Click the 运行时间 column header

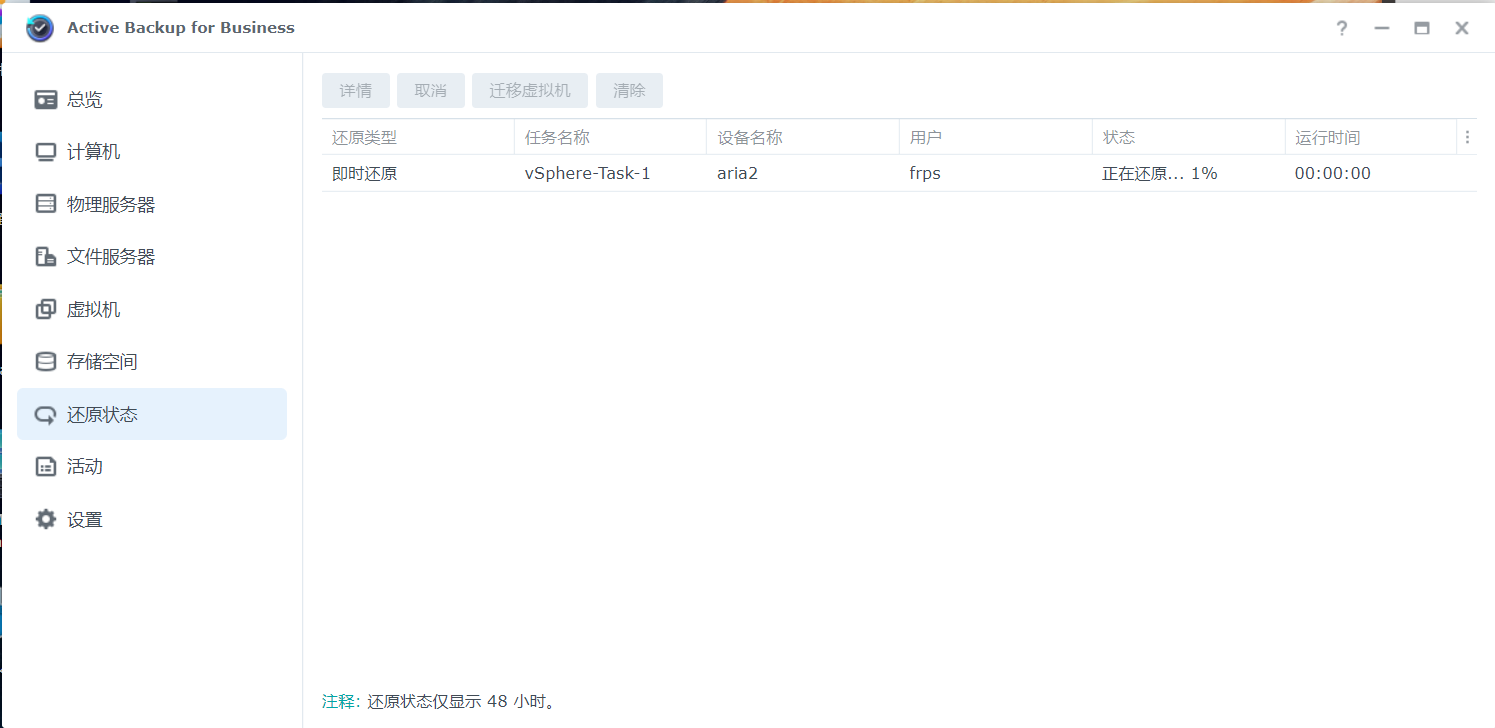1371,137
